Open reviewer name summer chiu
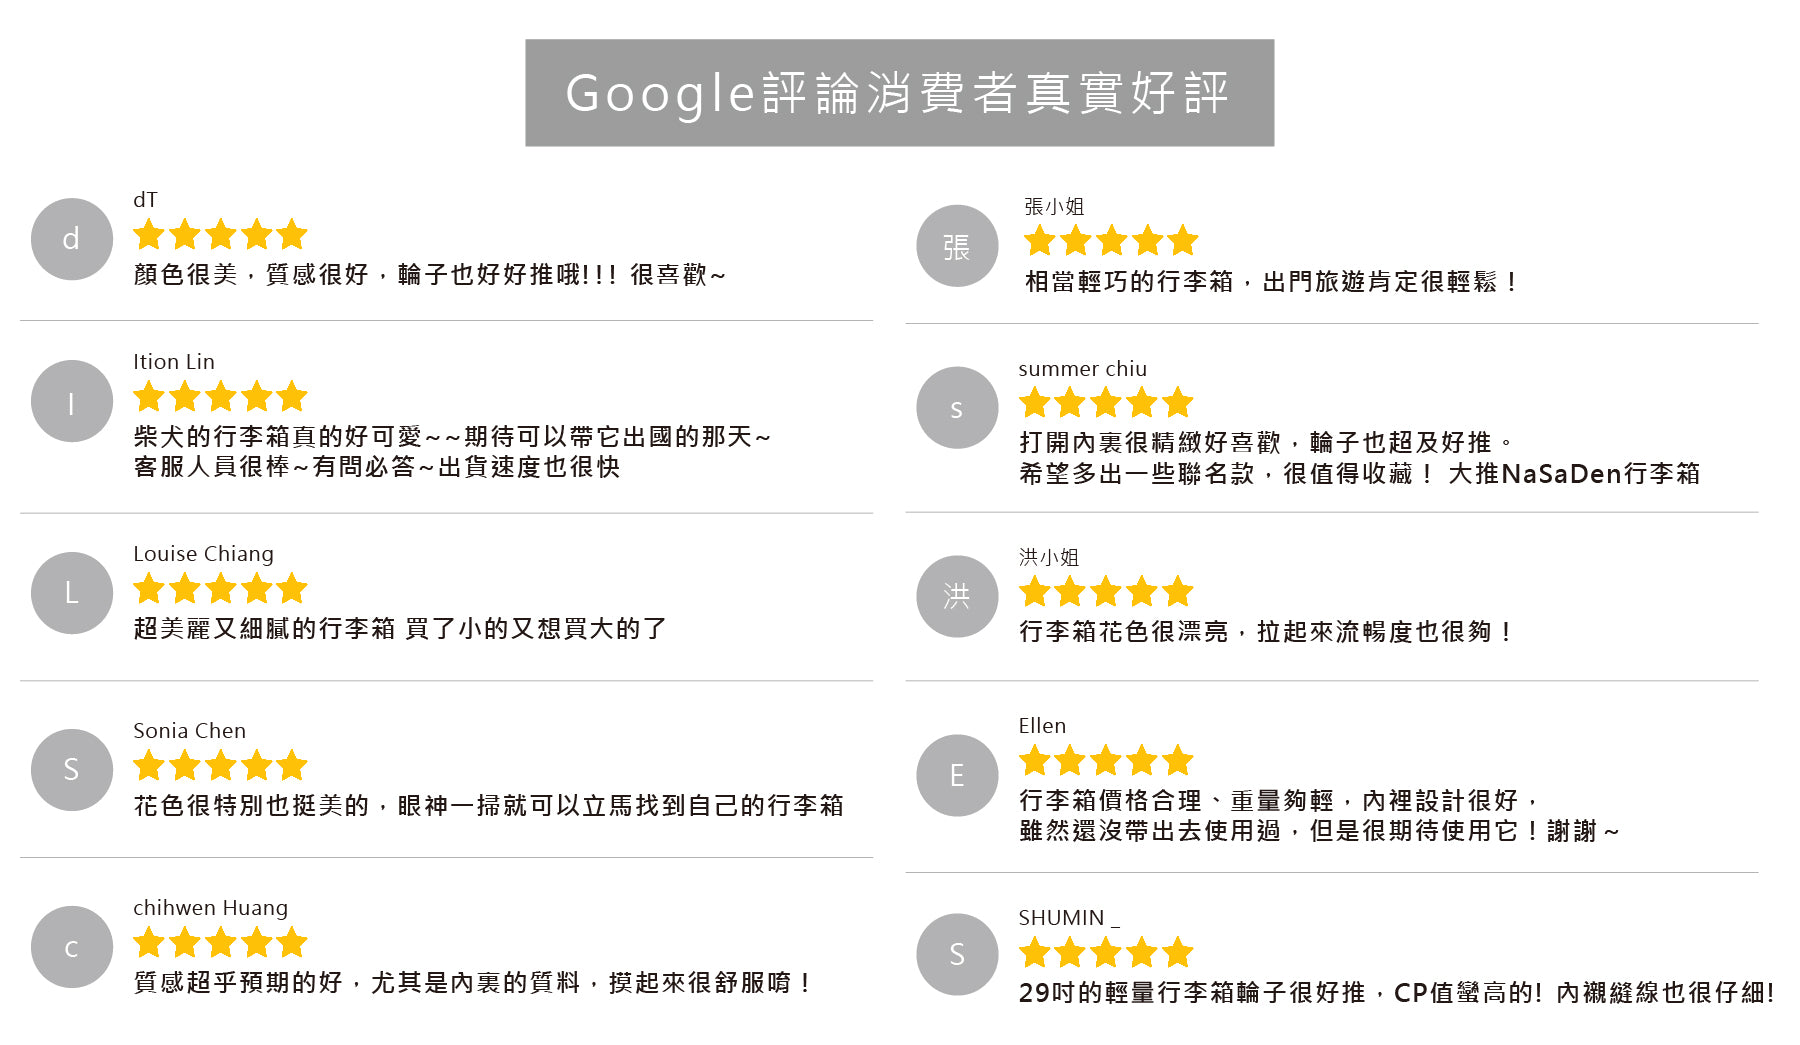This screenshot has width=1800, height=1045. (x=1082, y=369)
